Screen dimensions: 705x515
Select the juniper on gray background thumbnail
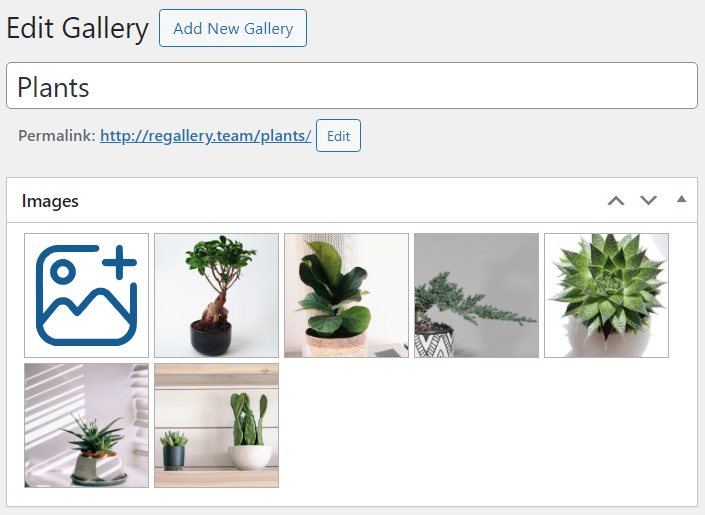476,296
